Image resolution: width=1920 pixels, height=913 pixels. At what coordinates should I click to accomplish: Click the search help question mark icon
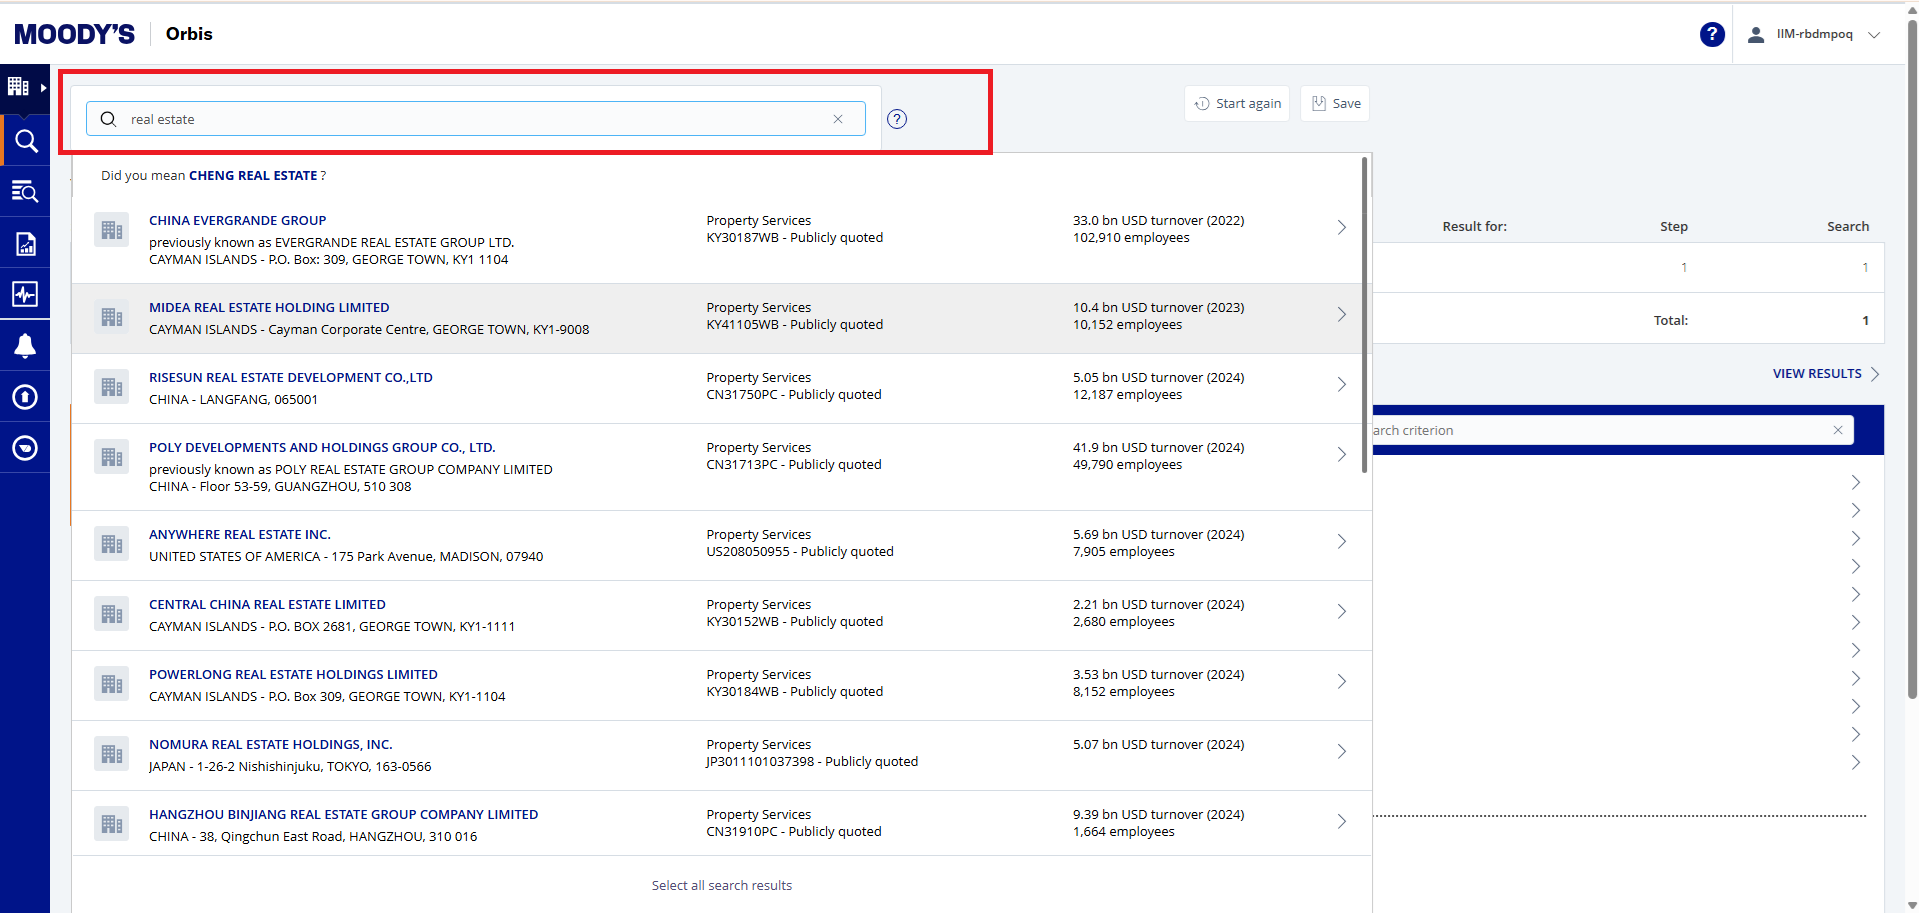click(897, 119)
